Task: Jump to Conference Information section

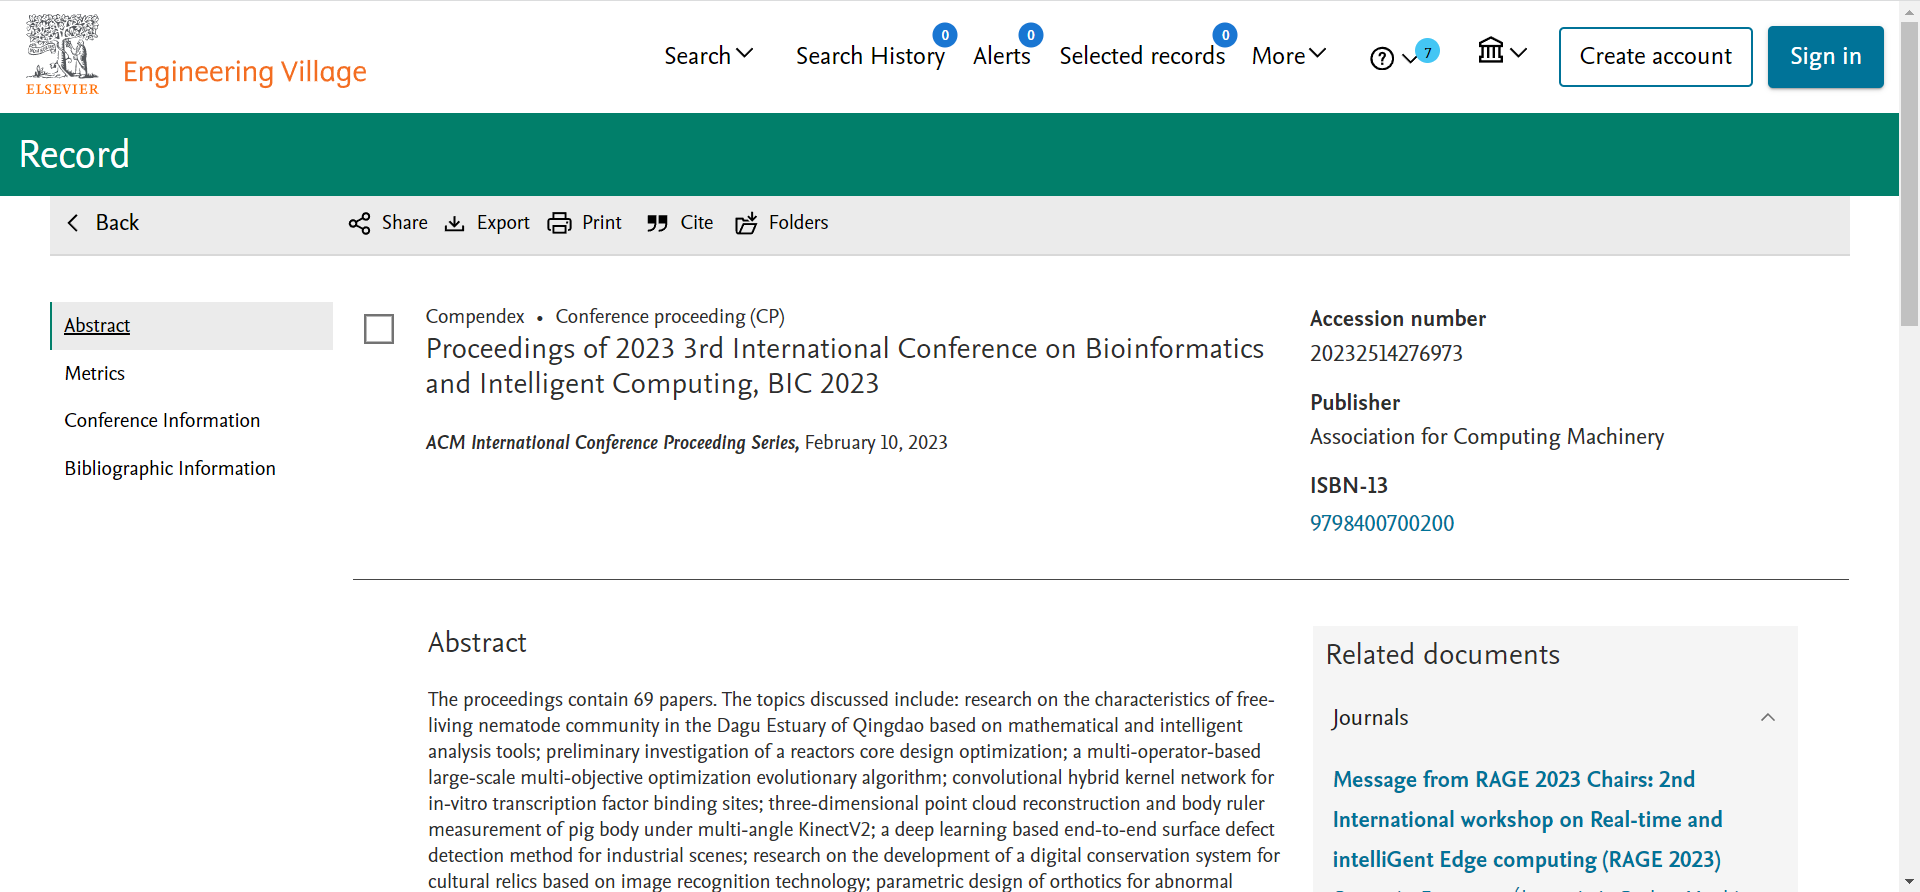Action: click(x=162, y=421)
